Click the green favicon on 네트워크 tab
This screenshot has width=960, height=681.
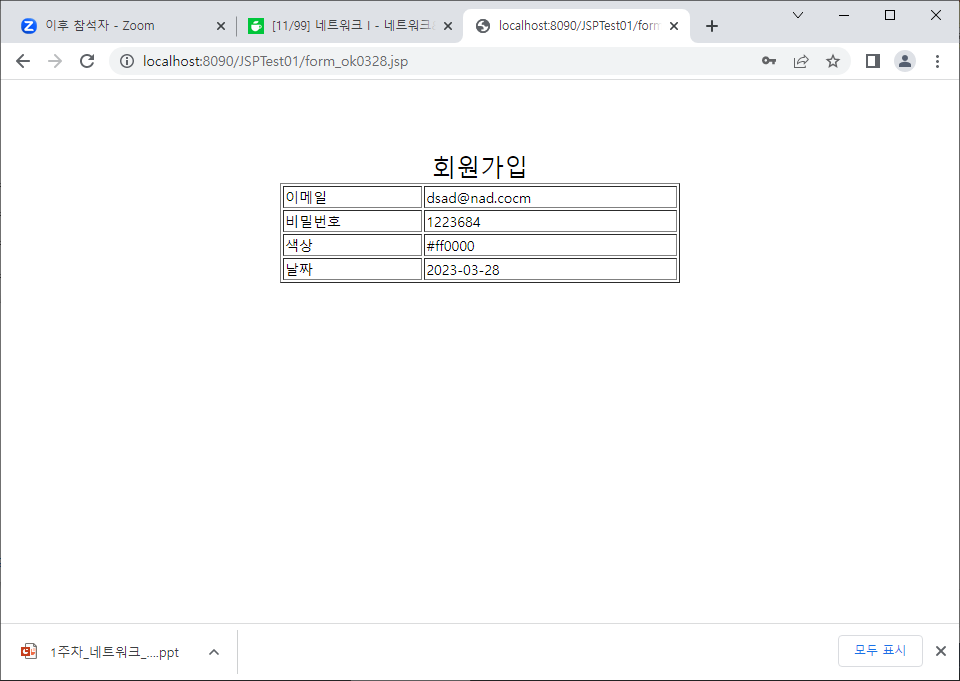click(256, 26)
